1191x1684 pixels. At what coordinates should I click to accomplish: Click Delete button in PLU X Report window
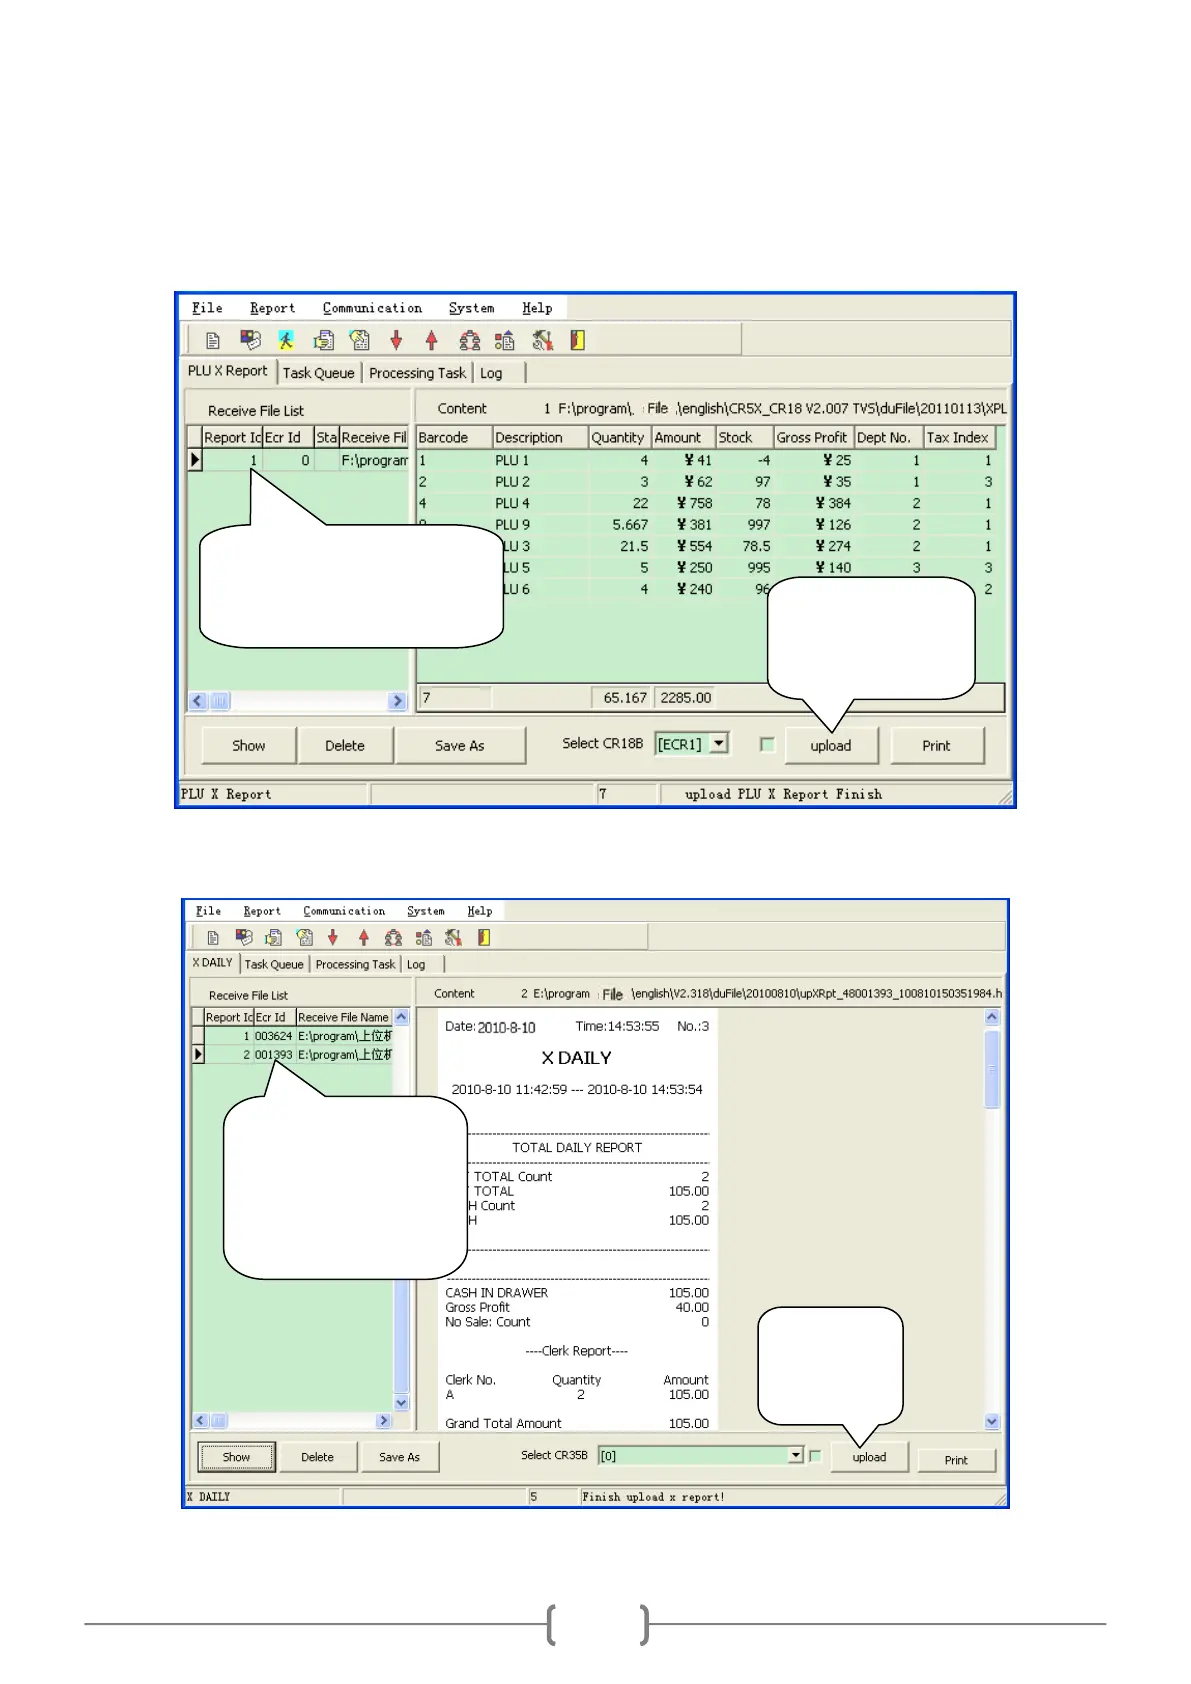[345, 746]
